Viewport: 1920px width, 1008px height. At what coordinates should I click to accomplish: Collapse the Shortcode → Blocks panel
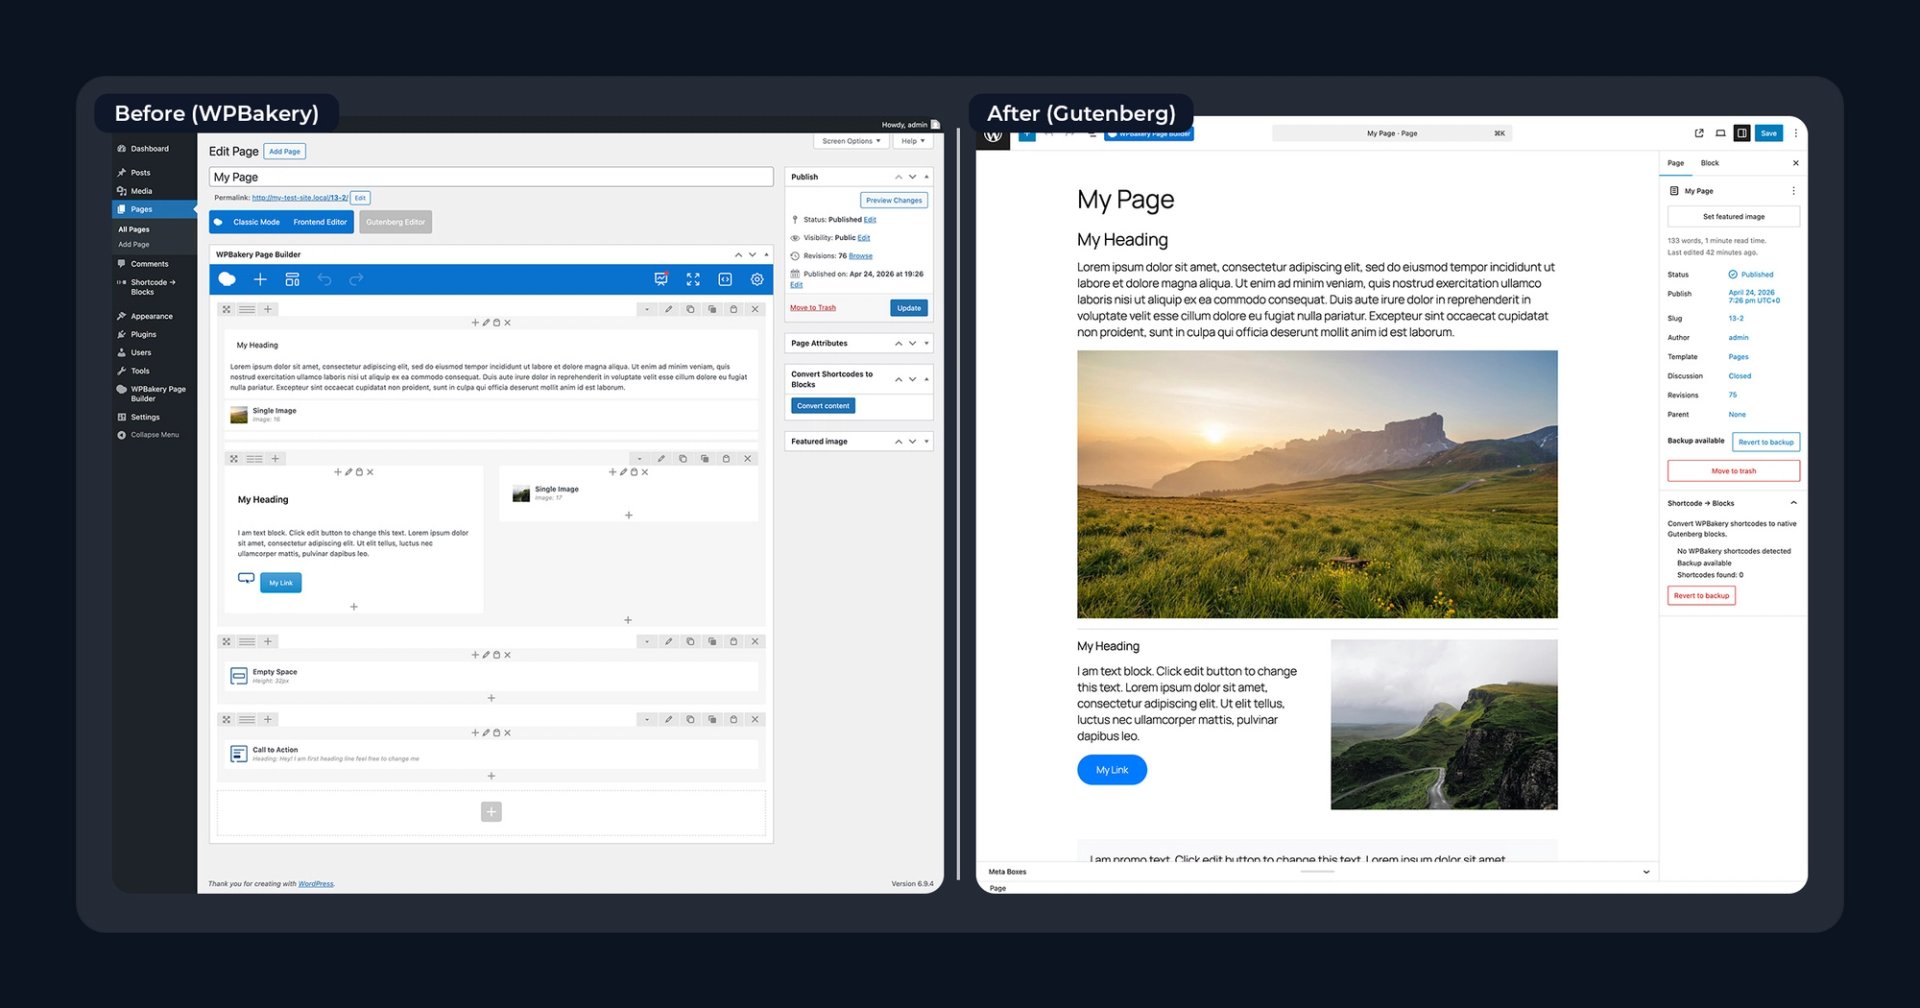point(1793,503)
